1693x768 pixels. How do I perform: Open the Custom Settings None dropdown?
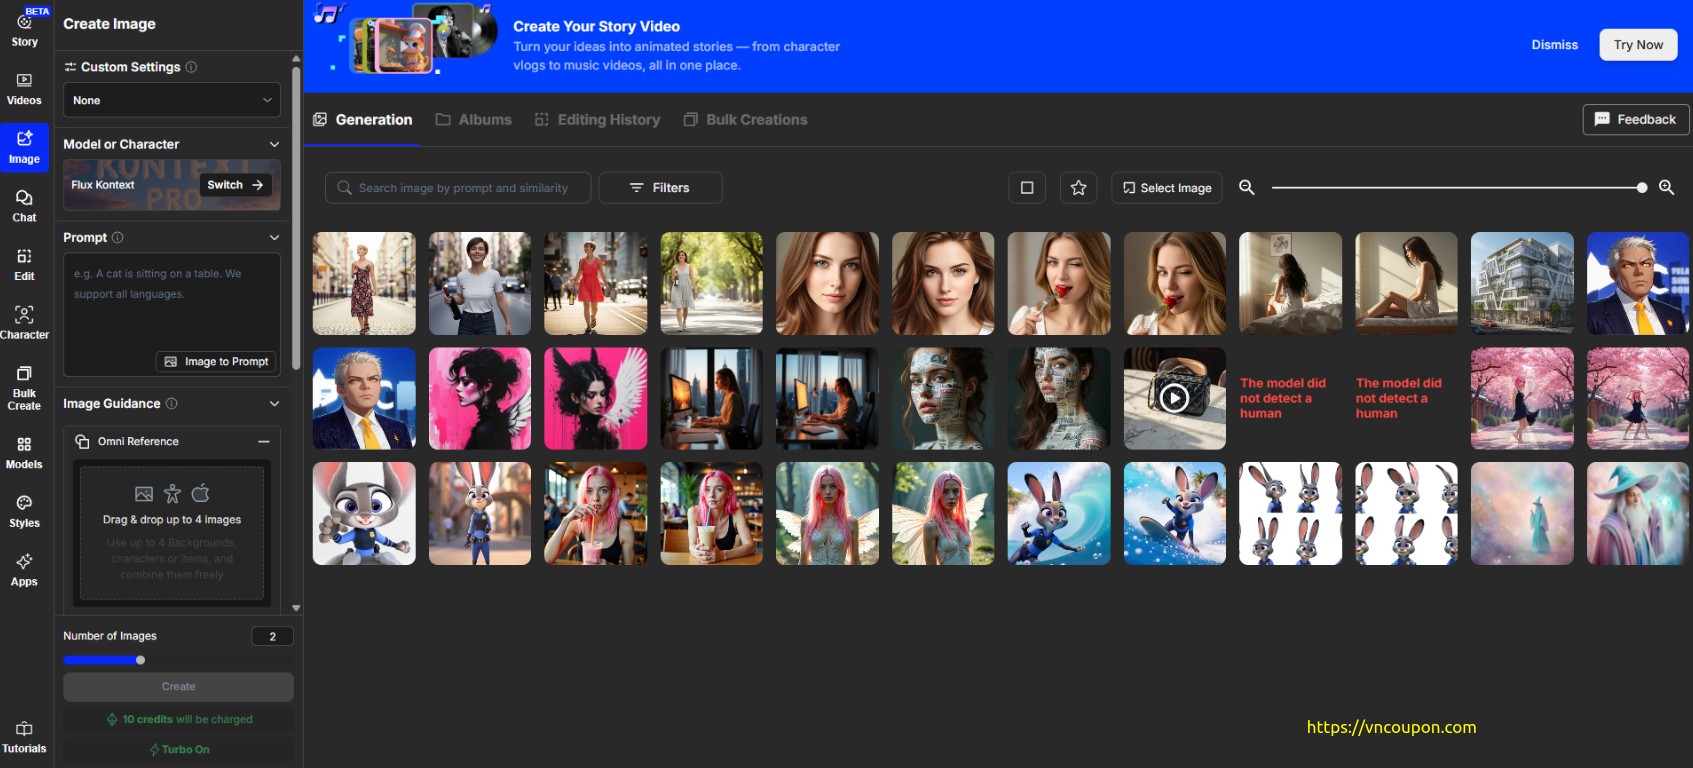pos(172,100)
